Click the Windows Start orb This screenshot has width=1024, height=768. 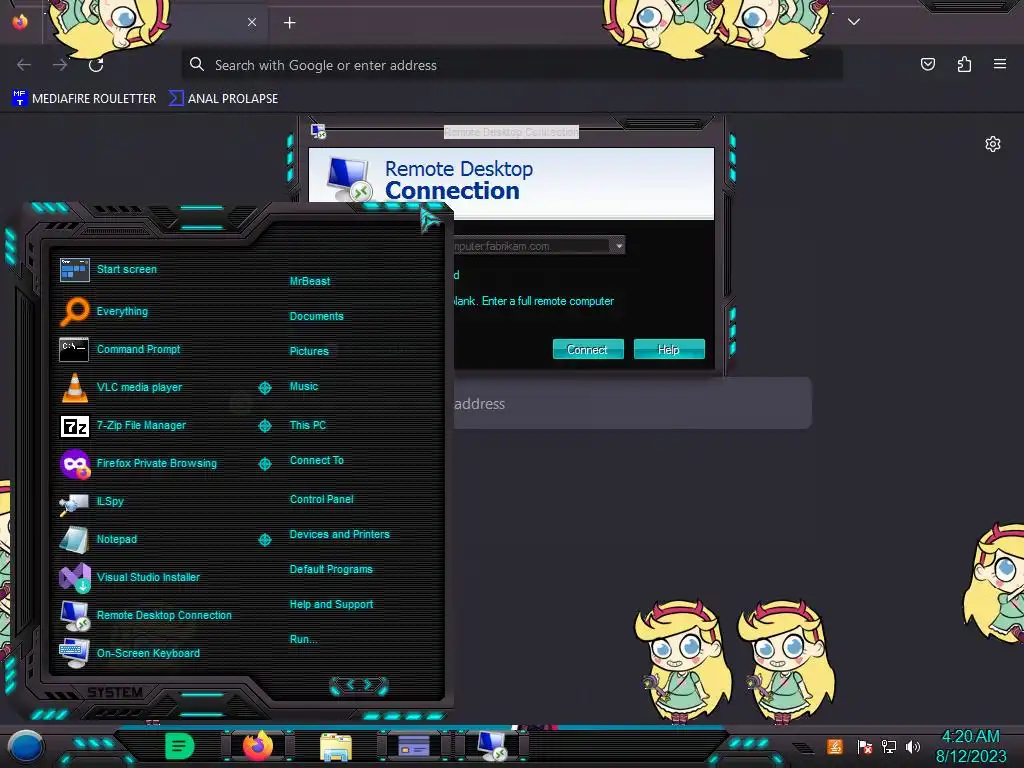pyautogui.click(x=26, y=747)
